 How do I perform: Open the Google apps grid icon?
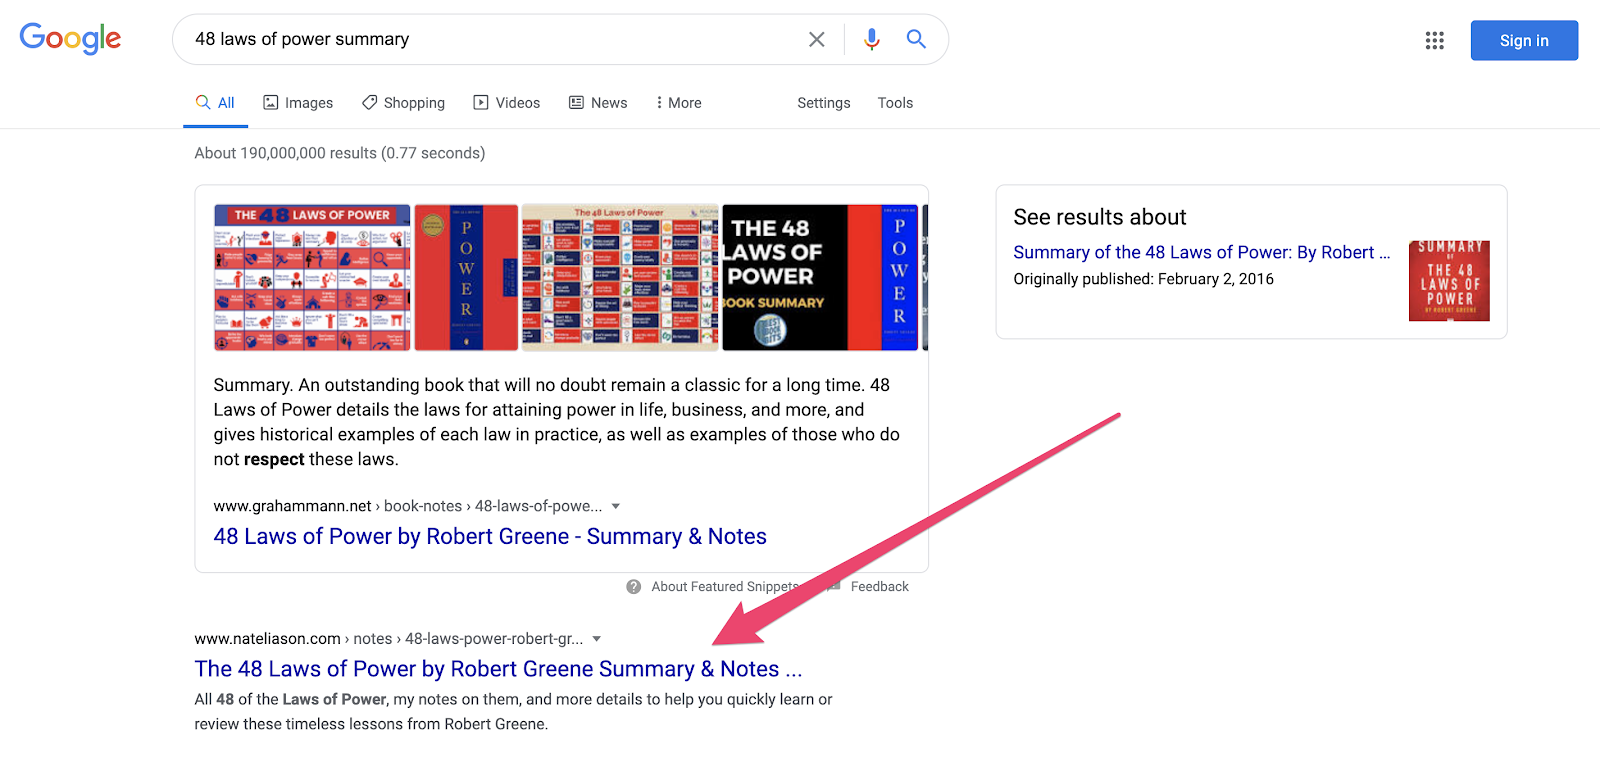[x=1435, y=40]
